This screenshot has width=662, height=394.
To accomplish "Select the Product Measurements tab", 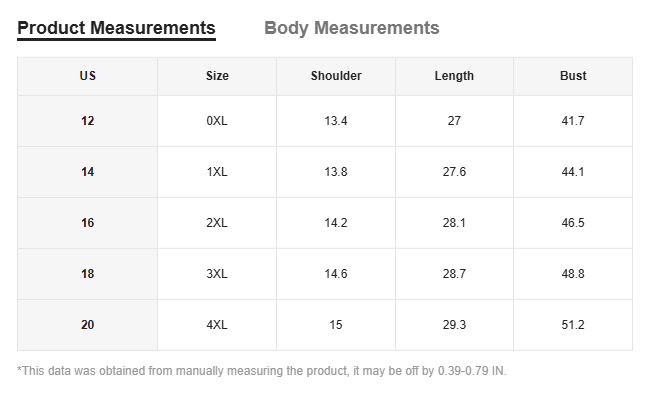I will point(116,28).
